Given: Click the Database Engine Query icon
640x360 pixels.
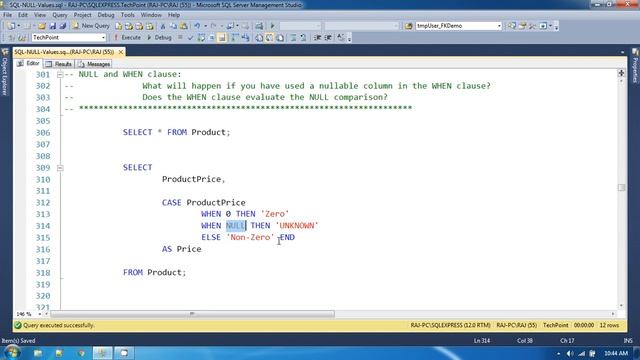Looking at the screenshot, I should pos(118,26).
